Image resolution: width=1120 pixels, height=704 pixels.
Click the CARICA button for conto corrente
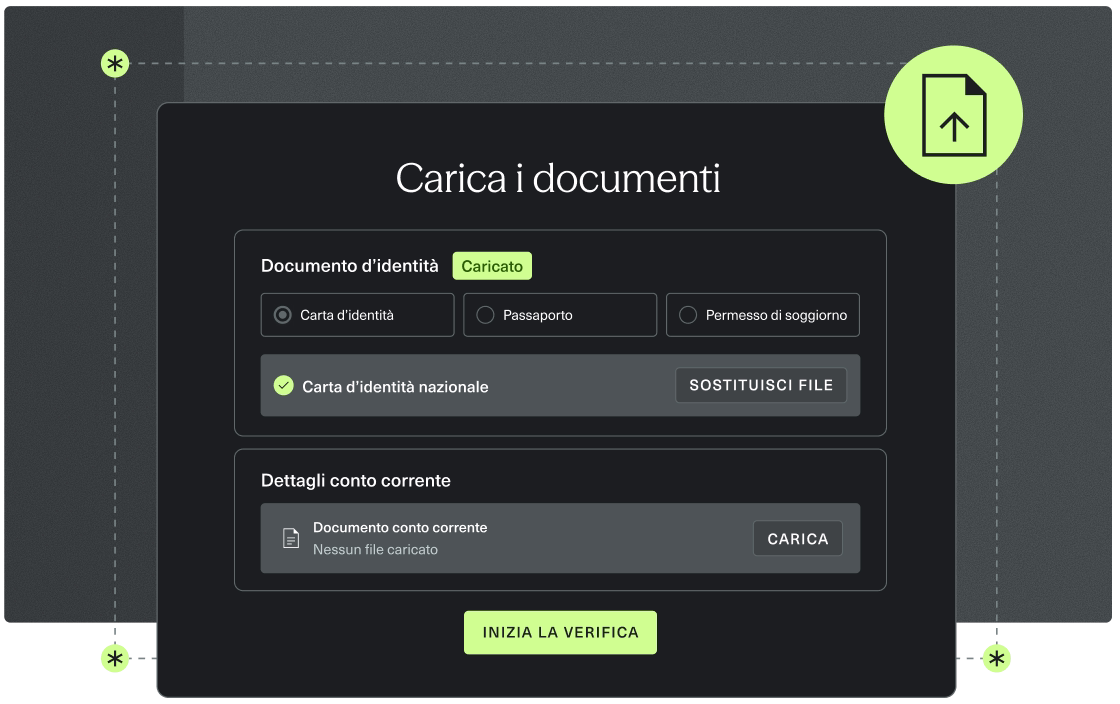tap(798, 538)
